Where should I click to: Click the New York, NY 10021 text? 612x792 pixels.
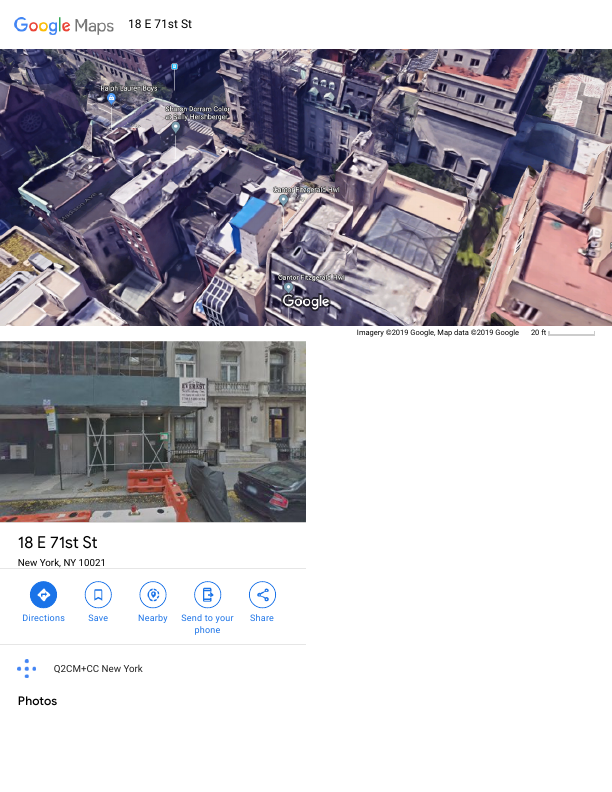click(x=62, y=562)
